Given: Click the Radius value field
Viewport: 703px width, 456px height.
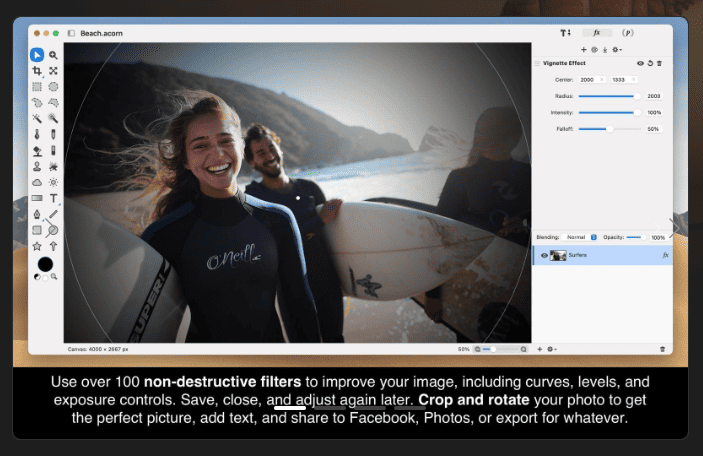Looking at the screenshot, I should 654,96.
